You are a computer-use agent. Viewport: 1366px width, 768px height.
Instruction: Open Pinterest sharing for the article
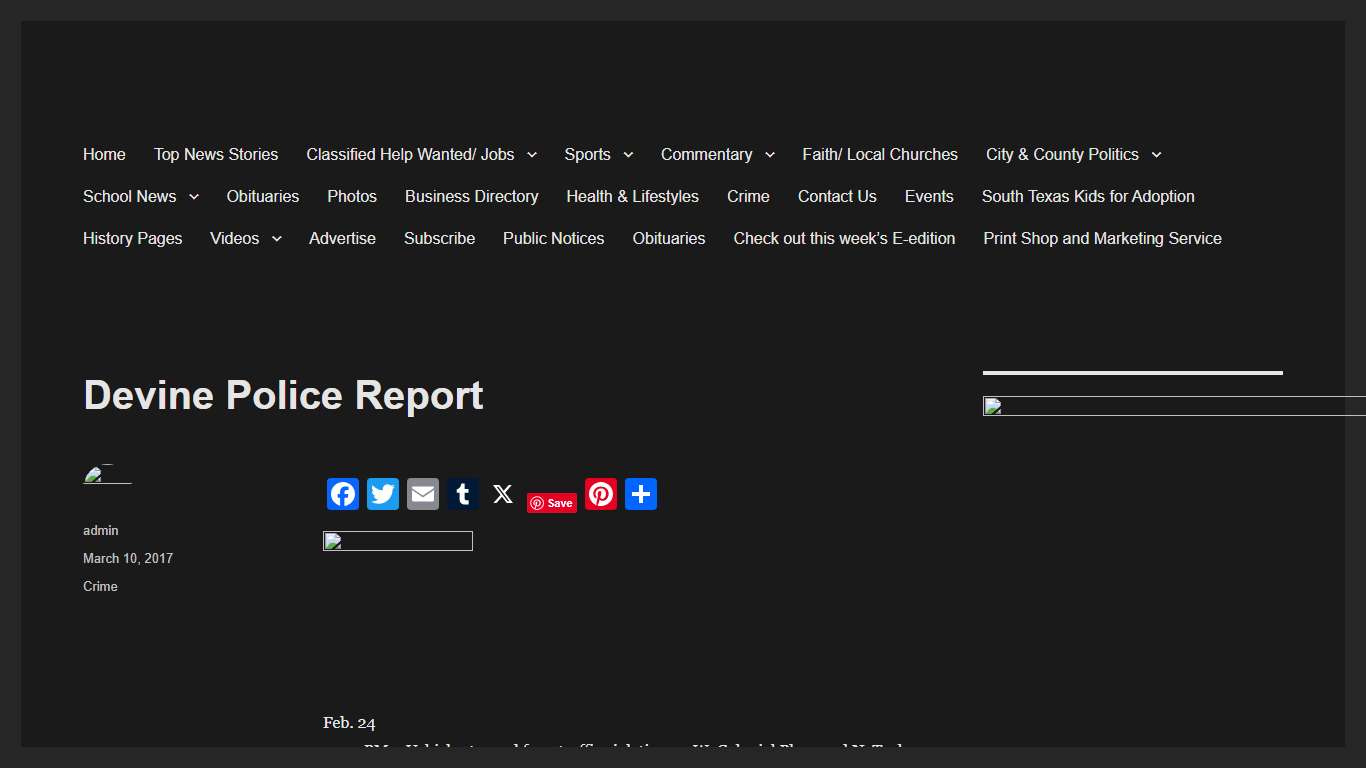[600, 494]
